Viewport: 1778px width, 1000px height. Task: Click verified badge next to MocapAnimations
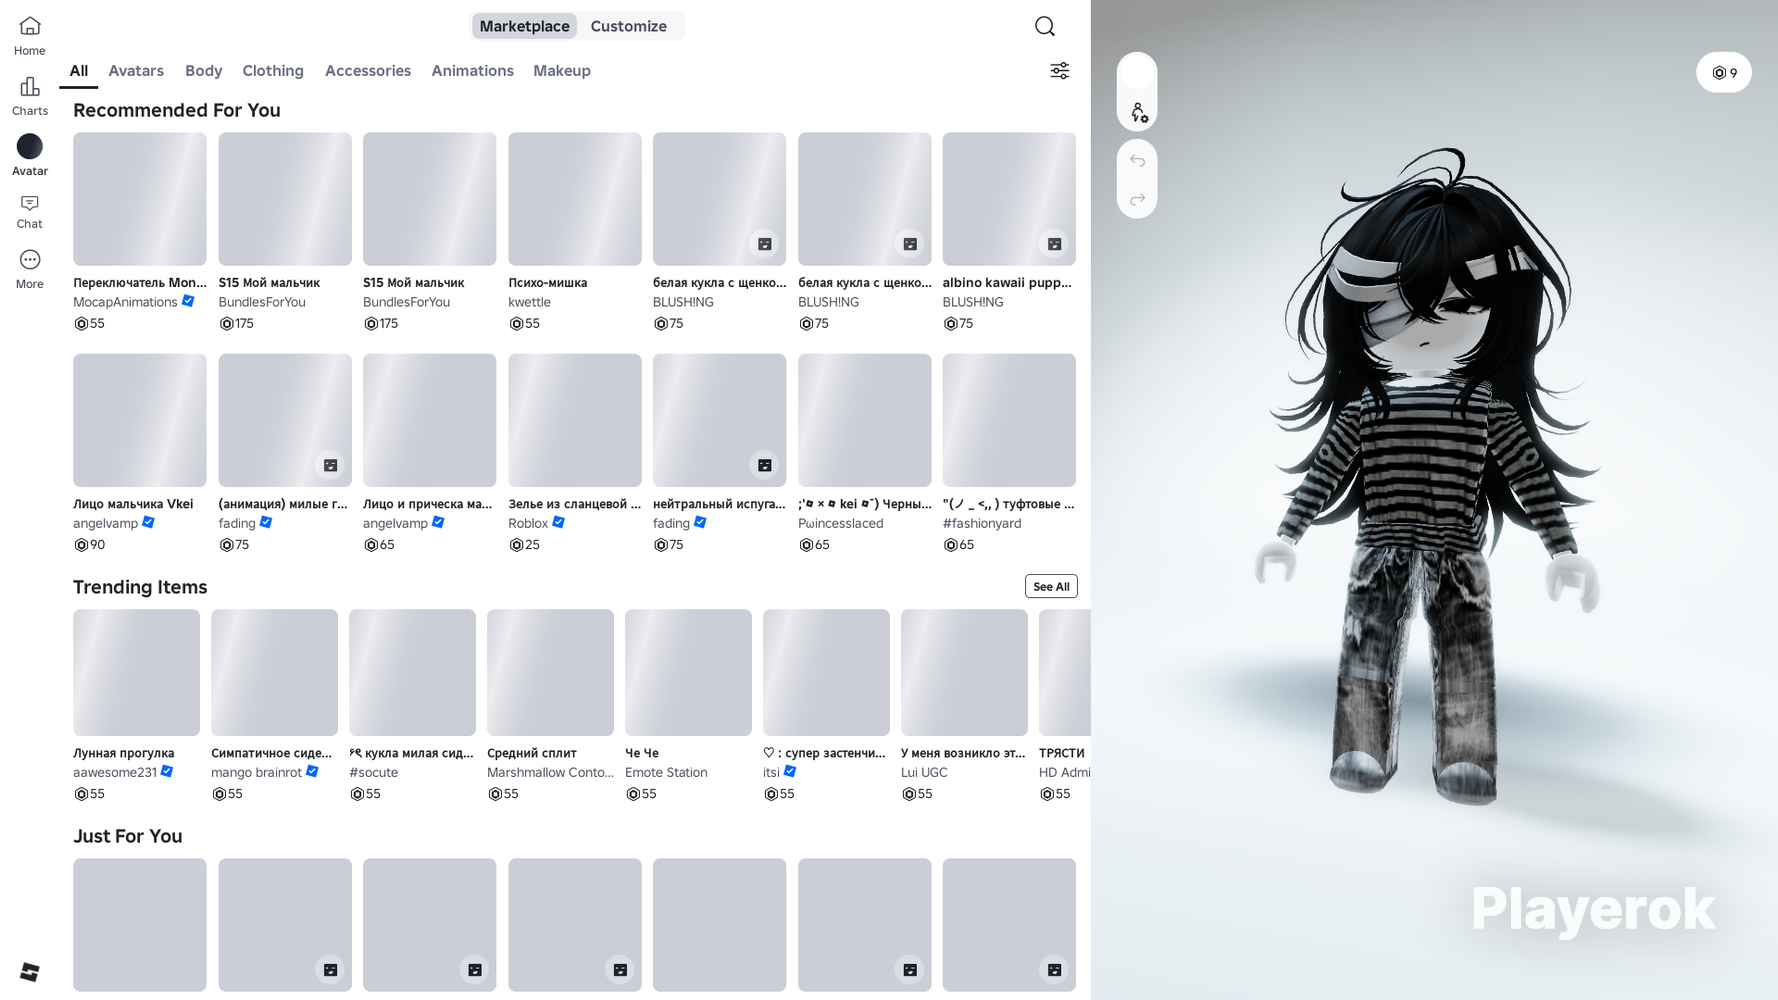pos(188,301)
